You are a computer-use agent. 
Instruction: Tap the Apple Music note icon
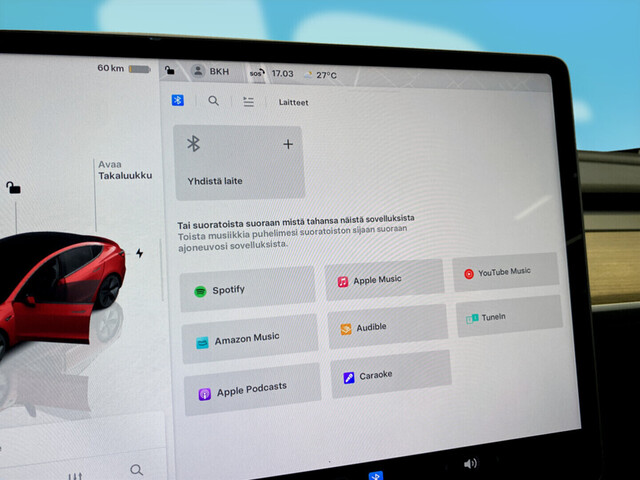pyautogui.click(x=343, y=282)
